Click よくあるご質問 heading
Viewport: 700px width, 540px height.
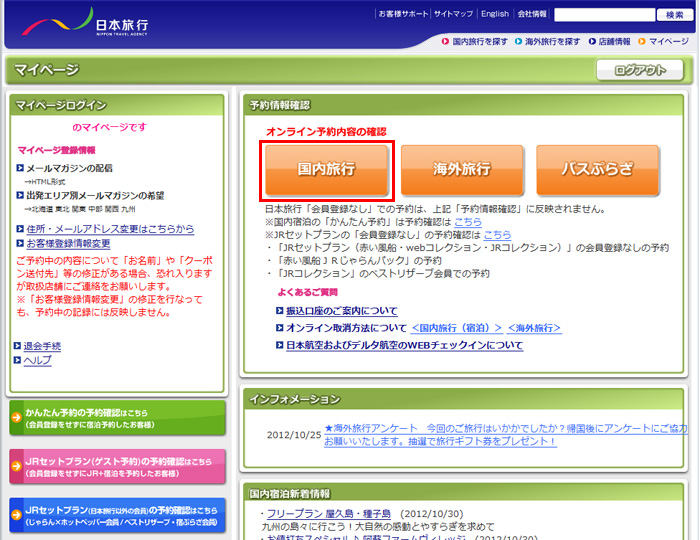[x=308, y=292]
